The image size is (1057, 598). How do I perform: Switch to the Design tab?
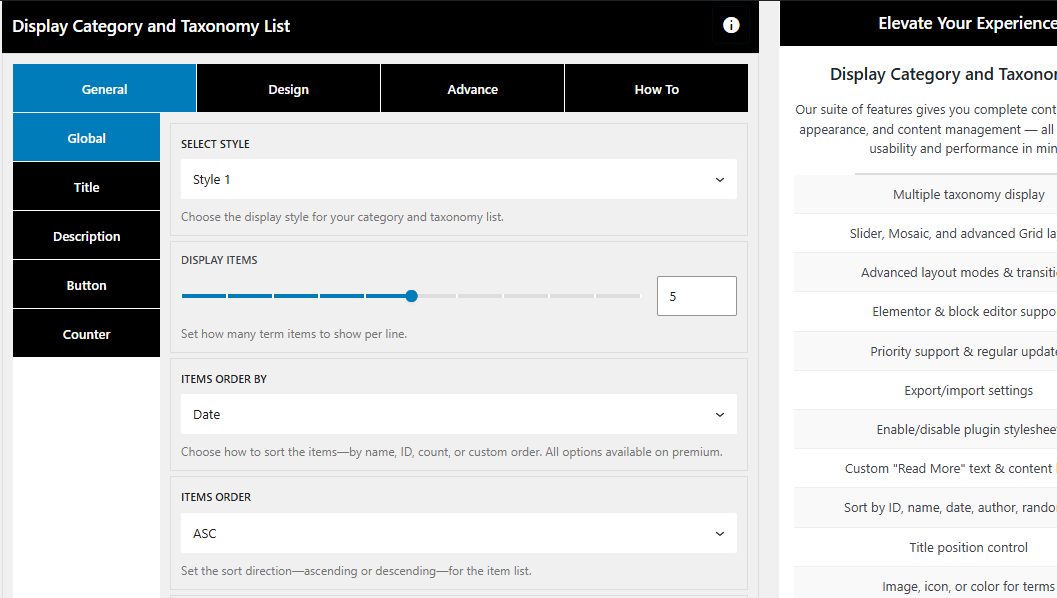pos(288,89)
